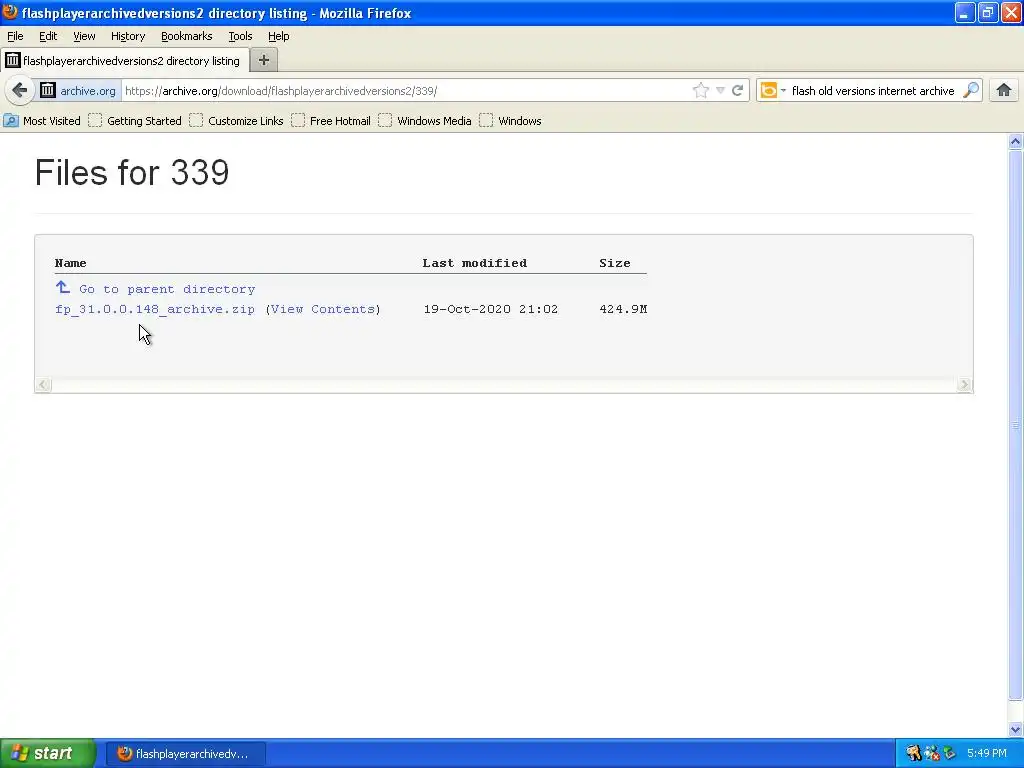Click the 19-Oct-2020 21:02 date text
1024x768 pixels.
click(490, 309)
